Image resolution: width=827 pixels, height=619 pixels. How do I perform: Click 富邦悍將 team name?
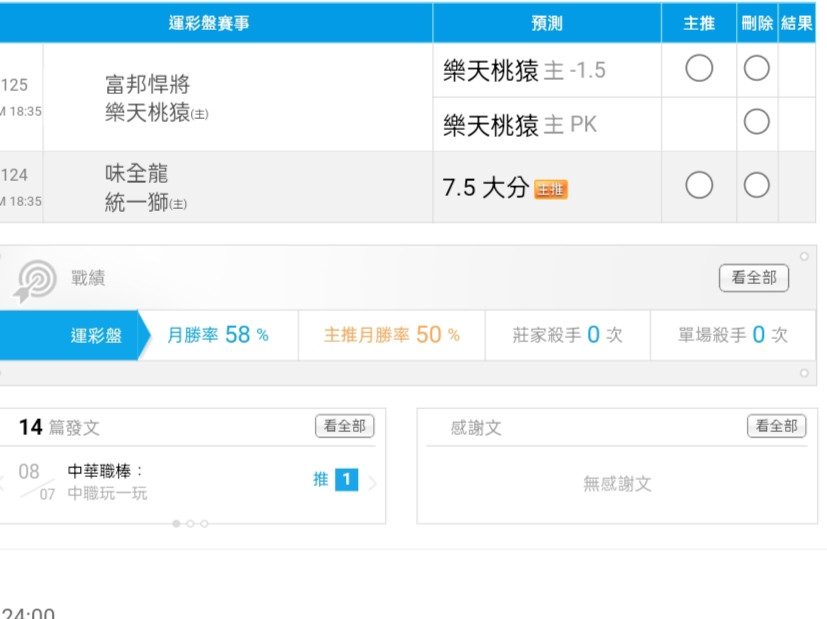tap(148, 84)
